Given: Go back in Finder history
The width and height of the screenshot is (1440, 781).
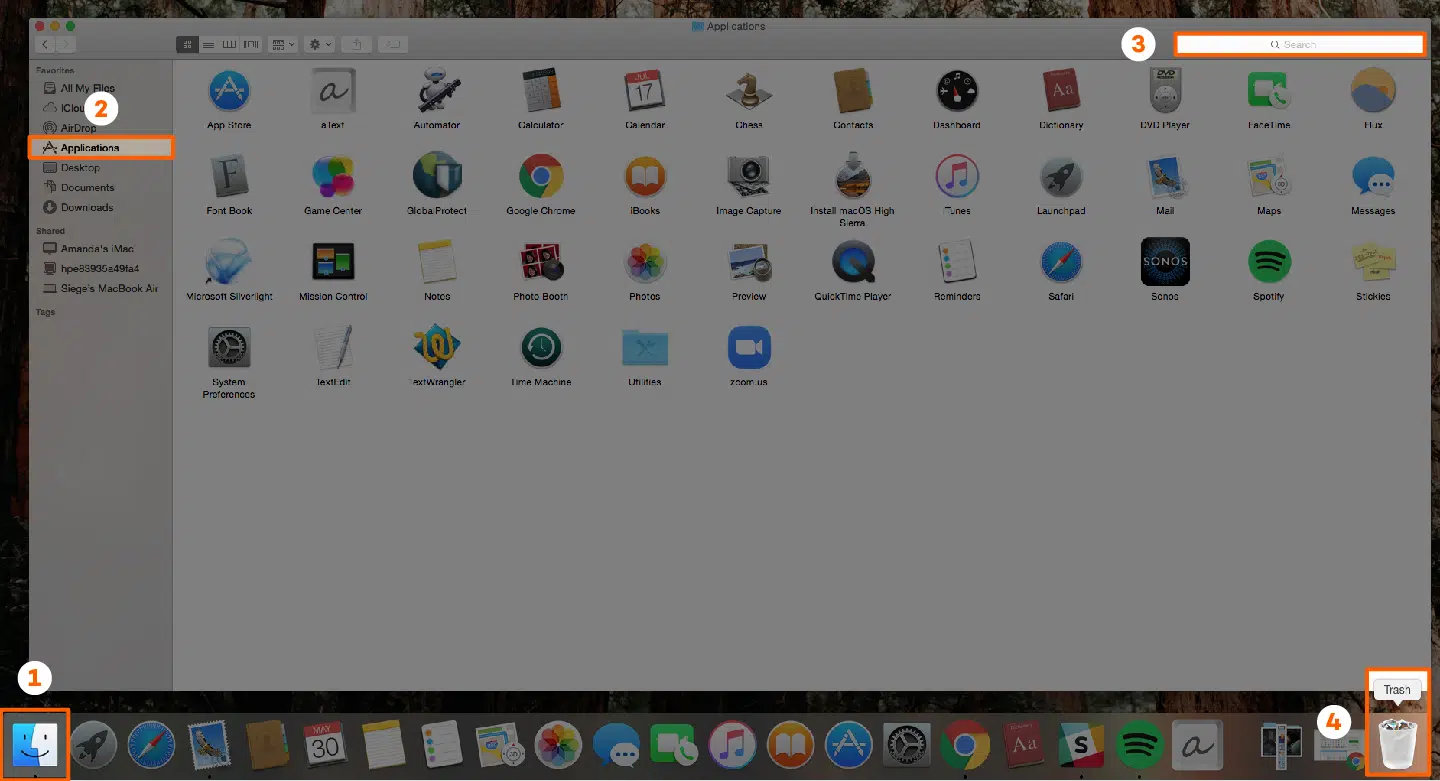Looking at the screenshot, I should coord(45,45).
